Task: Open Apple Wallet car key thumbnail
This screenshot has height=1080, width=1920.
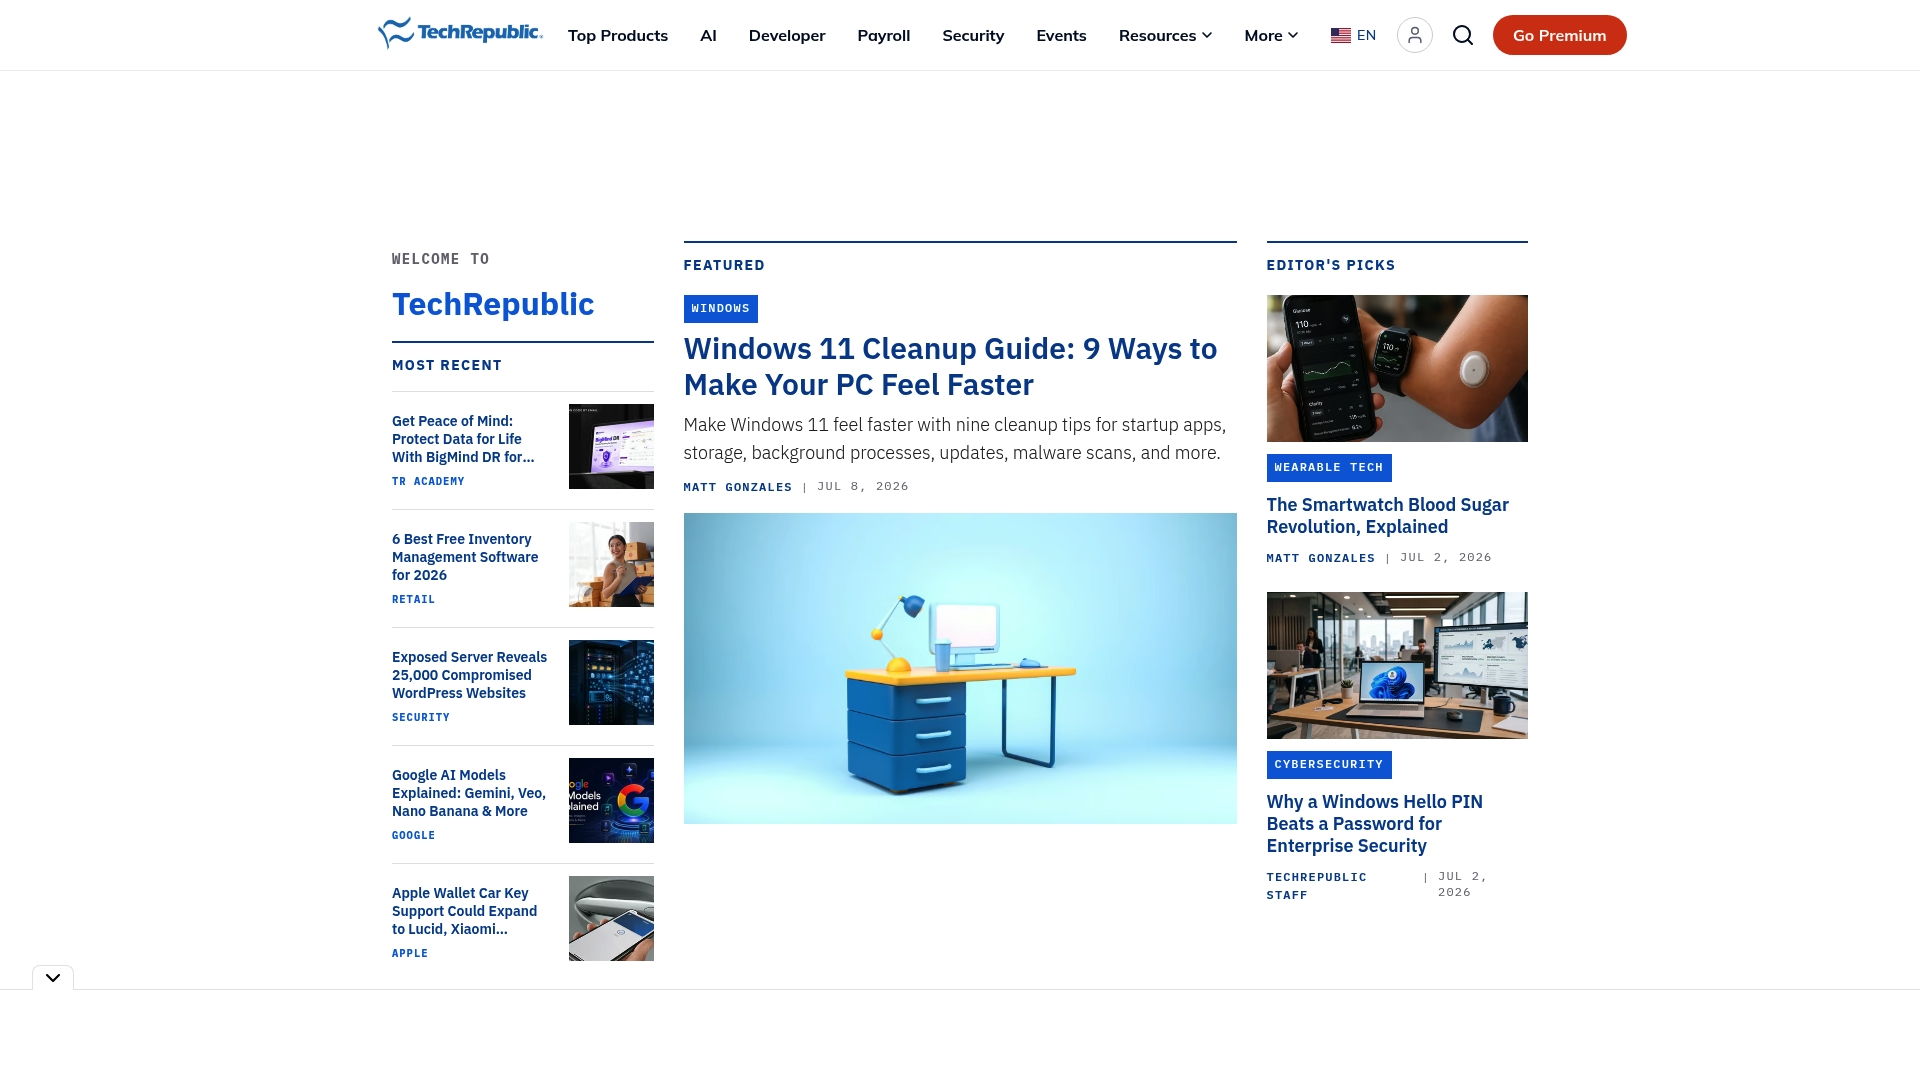Action: [611, 918]
